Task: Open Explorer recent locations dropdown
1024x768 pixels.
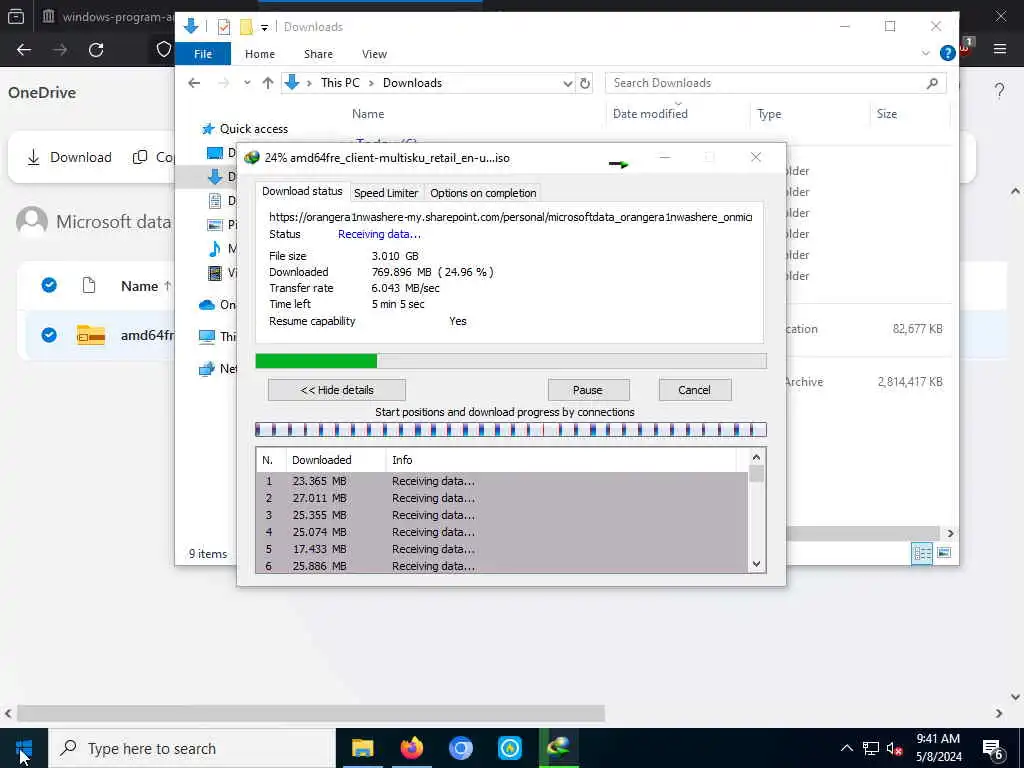Action: click(x=247, y=83)
